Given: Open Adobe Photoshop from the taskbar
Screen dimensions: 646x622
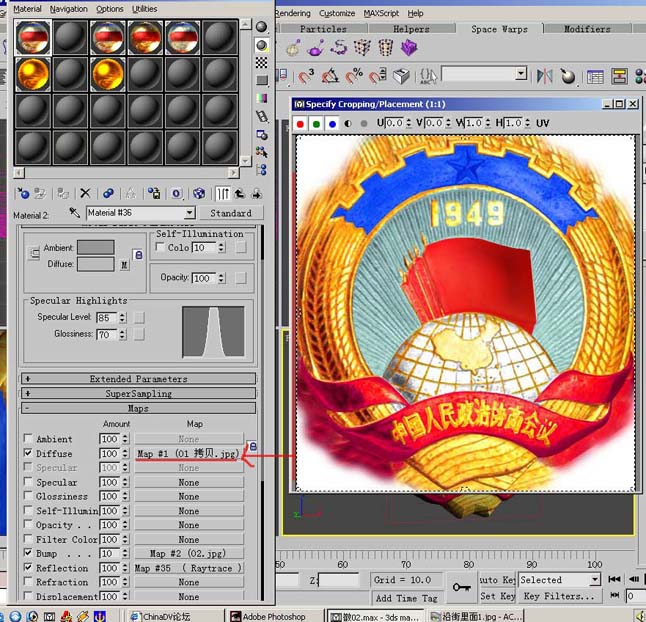Looking at the screenshot, I should pyautogui.click(x=274, y=616).
